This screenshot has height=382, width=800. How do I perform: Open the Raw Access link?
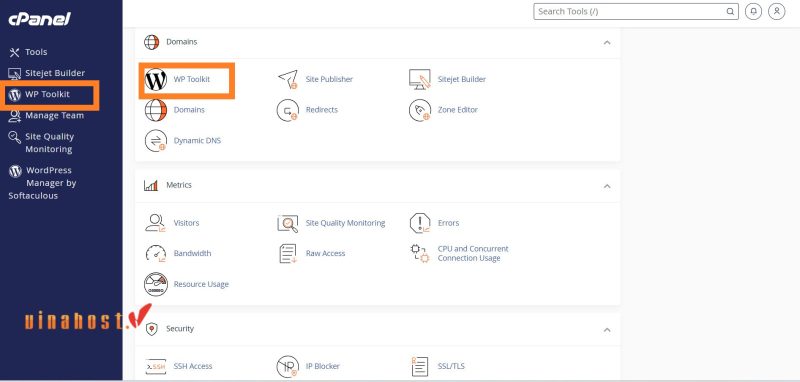pyautogui.click(x=326, y=253)
